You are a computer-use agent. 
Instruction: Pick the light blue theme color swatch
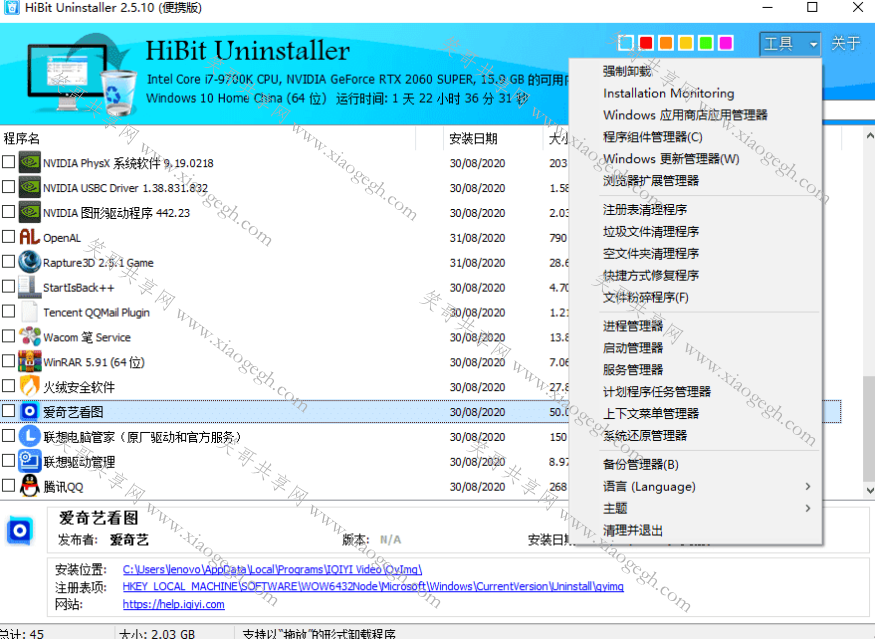point(626,43)
